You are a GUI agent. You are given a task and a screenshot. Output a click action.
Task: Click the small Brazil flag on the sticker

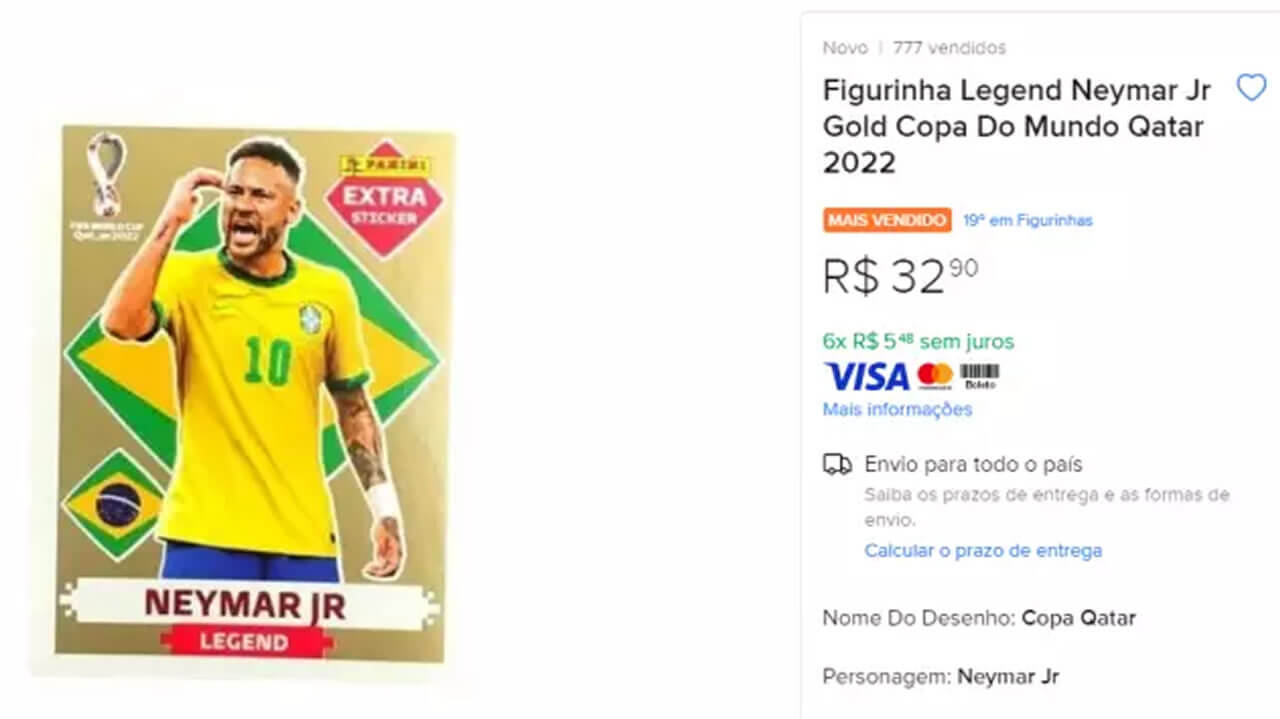click(x=117, y=503)
